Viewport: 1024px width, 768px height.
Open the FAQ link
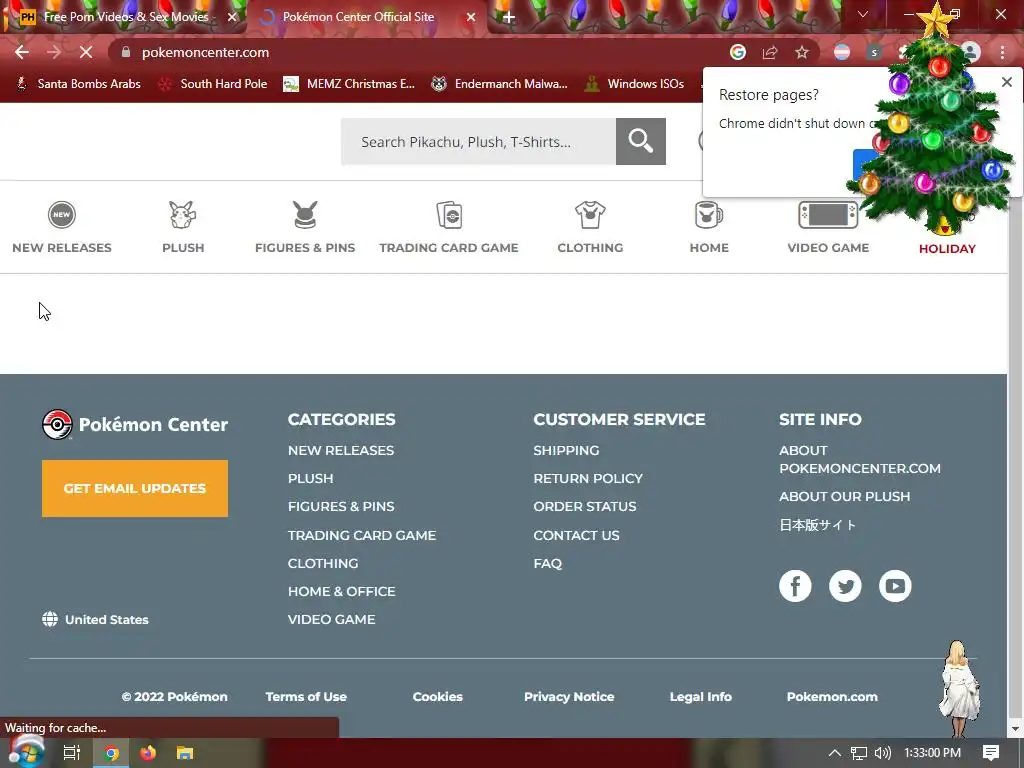click(547, 564)
